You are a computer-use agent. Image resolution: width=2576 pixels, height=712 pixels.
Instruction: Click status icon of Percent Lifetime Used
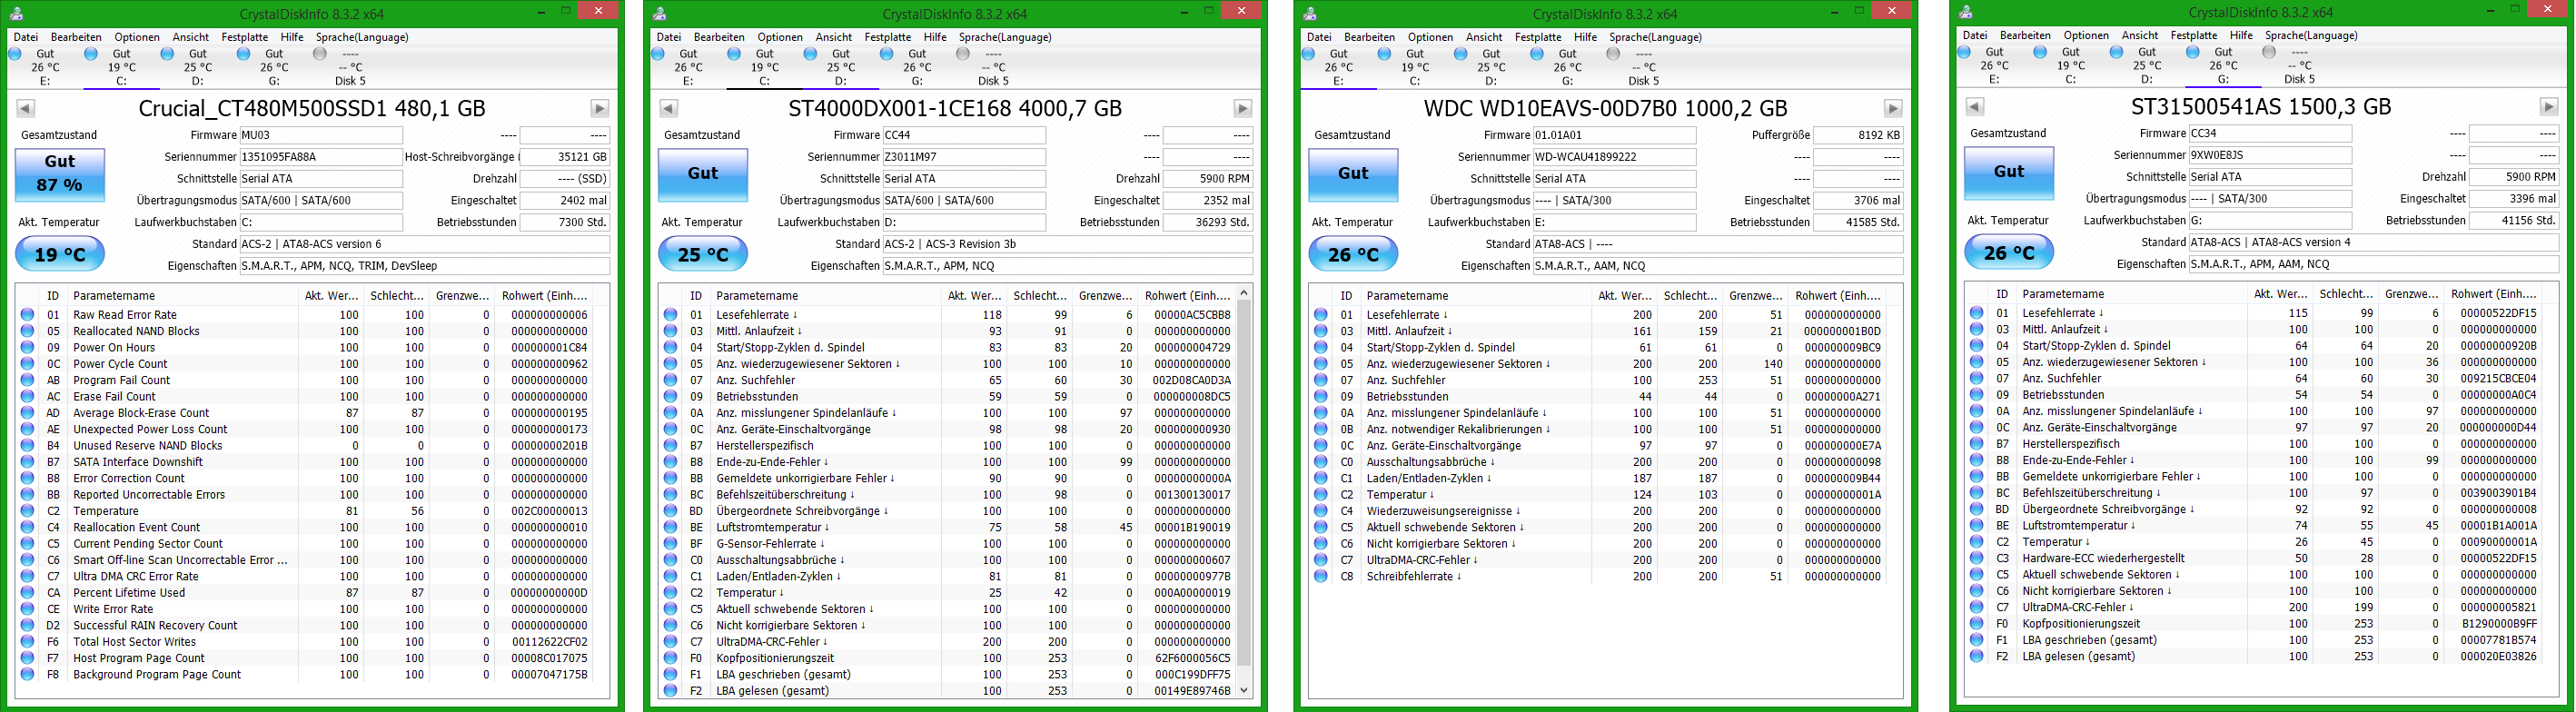[27, 592]
